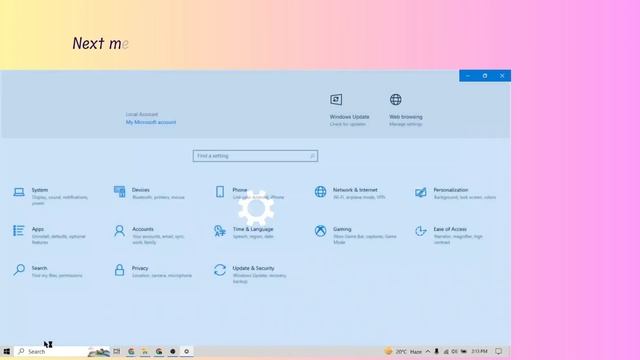The width and height of the screenshot is (640, 360).
Task: Click the Local Account text
Action: [x=142, y=114]
